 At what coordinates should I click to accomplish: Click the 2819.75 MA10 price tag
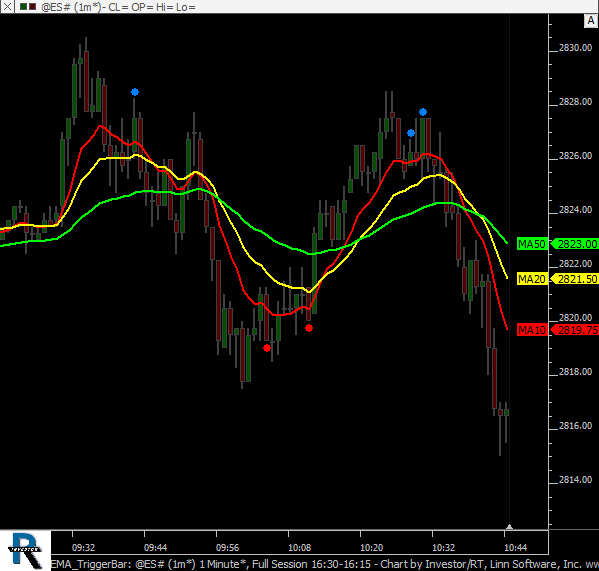point(575,330)
